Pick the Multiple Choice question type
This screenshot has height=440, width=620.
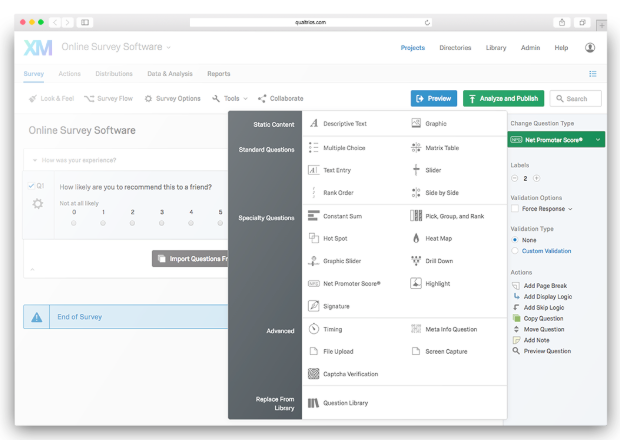pyautogui.click(x=337, y=148)
